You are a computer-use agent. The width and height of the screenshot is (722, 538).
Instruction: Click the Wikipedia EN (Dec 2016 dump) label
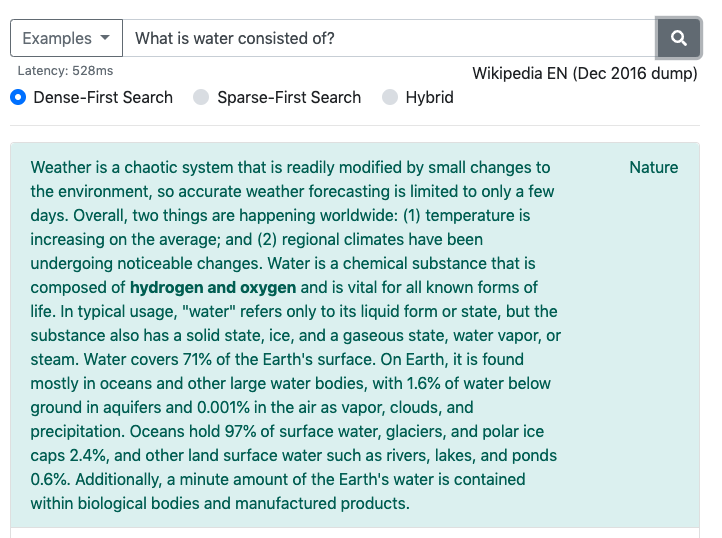click(585, 73)
